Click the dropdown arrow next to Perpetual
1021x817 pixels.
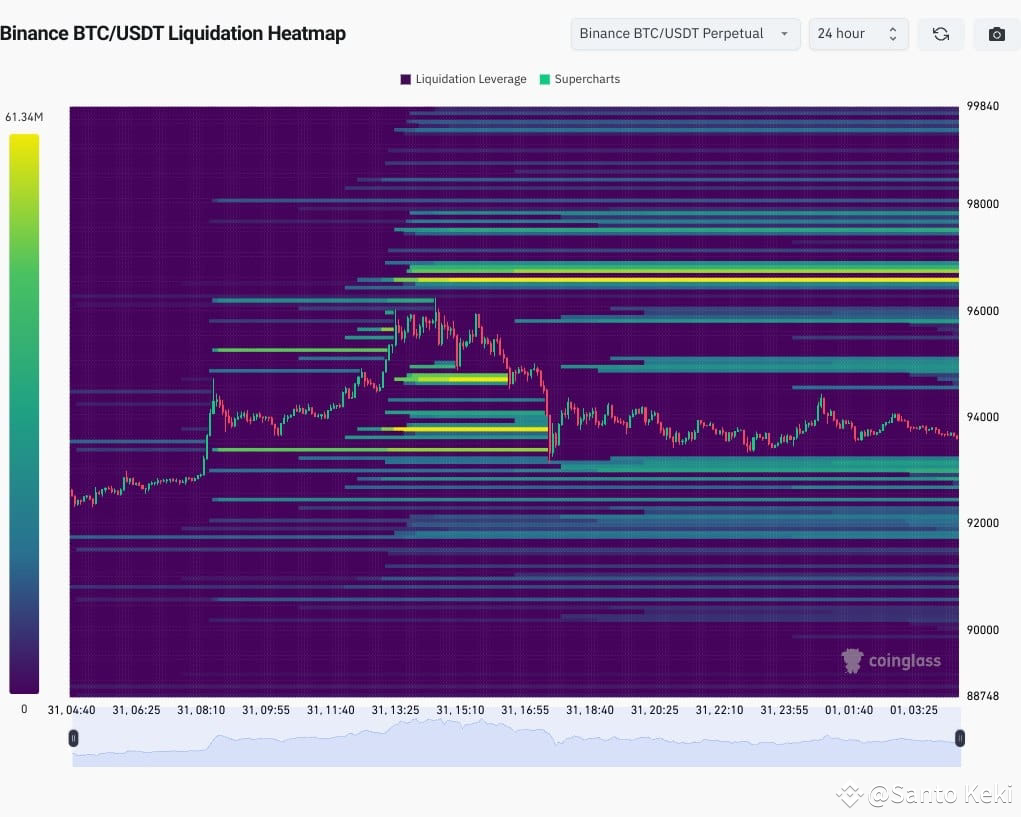click(x=785, y=33)
